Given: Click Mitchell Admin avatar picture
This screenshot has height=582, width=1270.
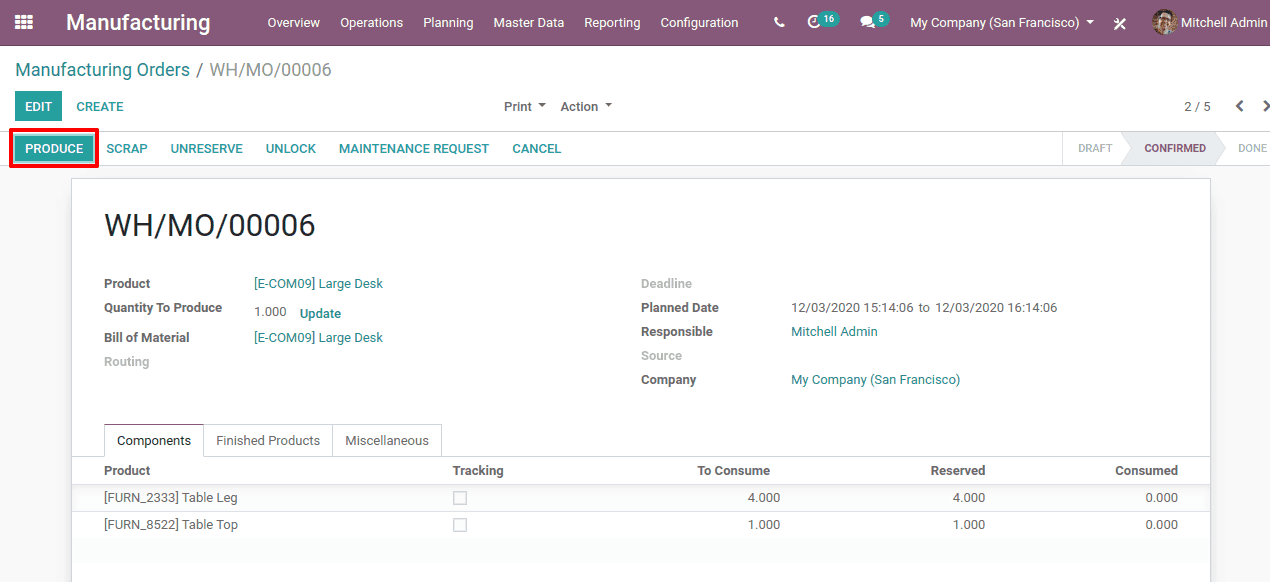Looking at the screenshot, I should pos(1164,22).
